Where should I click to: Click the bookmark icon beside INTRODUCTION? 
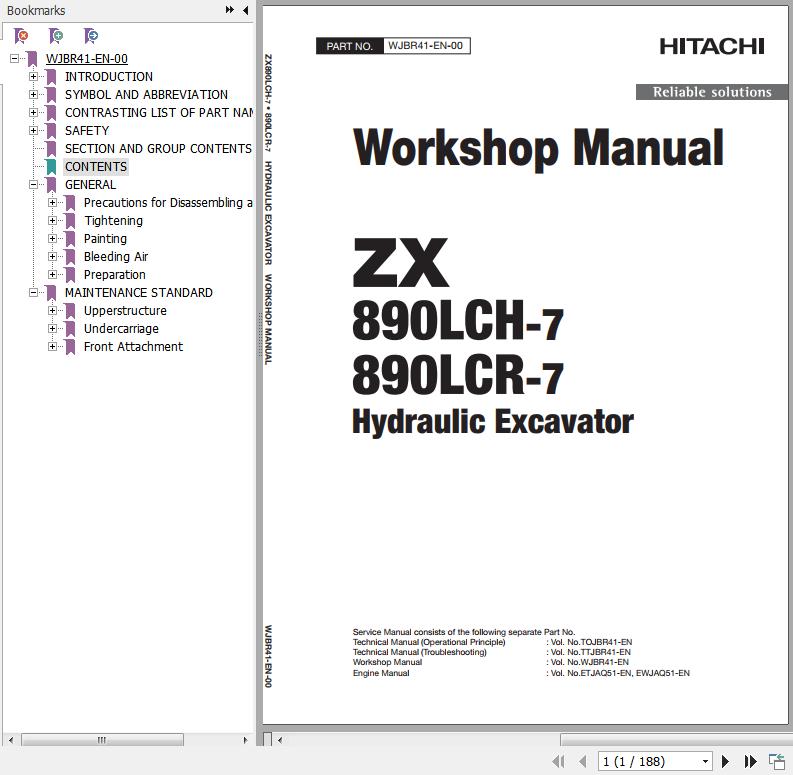point(51,77)
